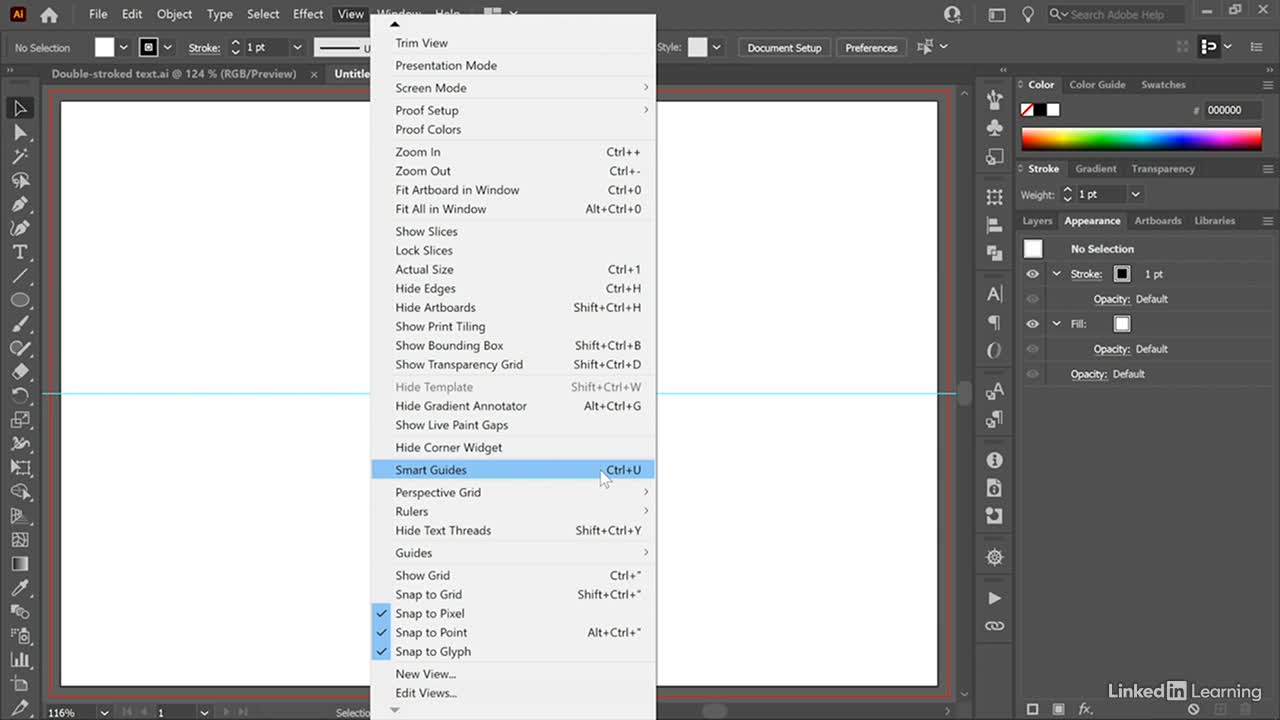Select the Lasso tool
The width and height of the screenshot is (1280, 720).
(20, 180)
